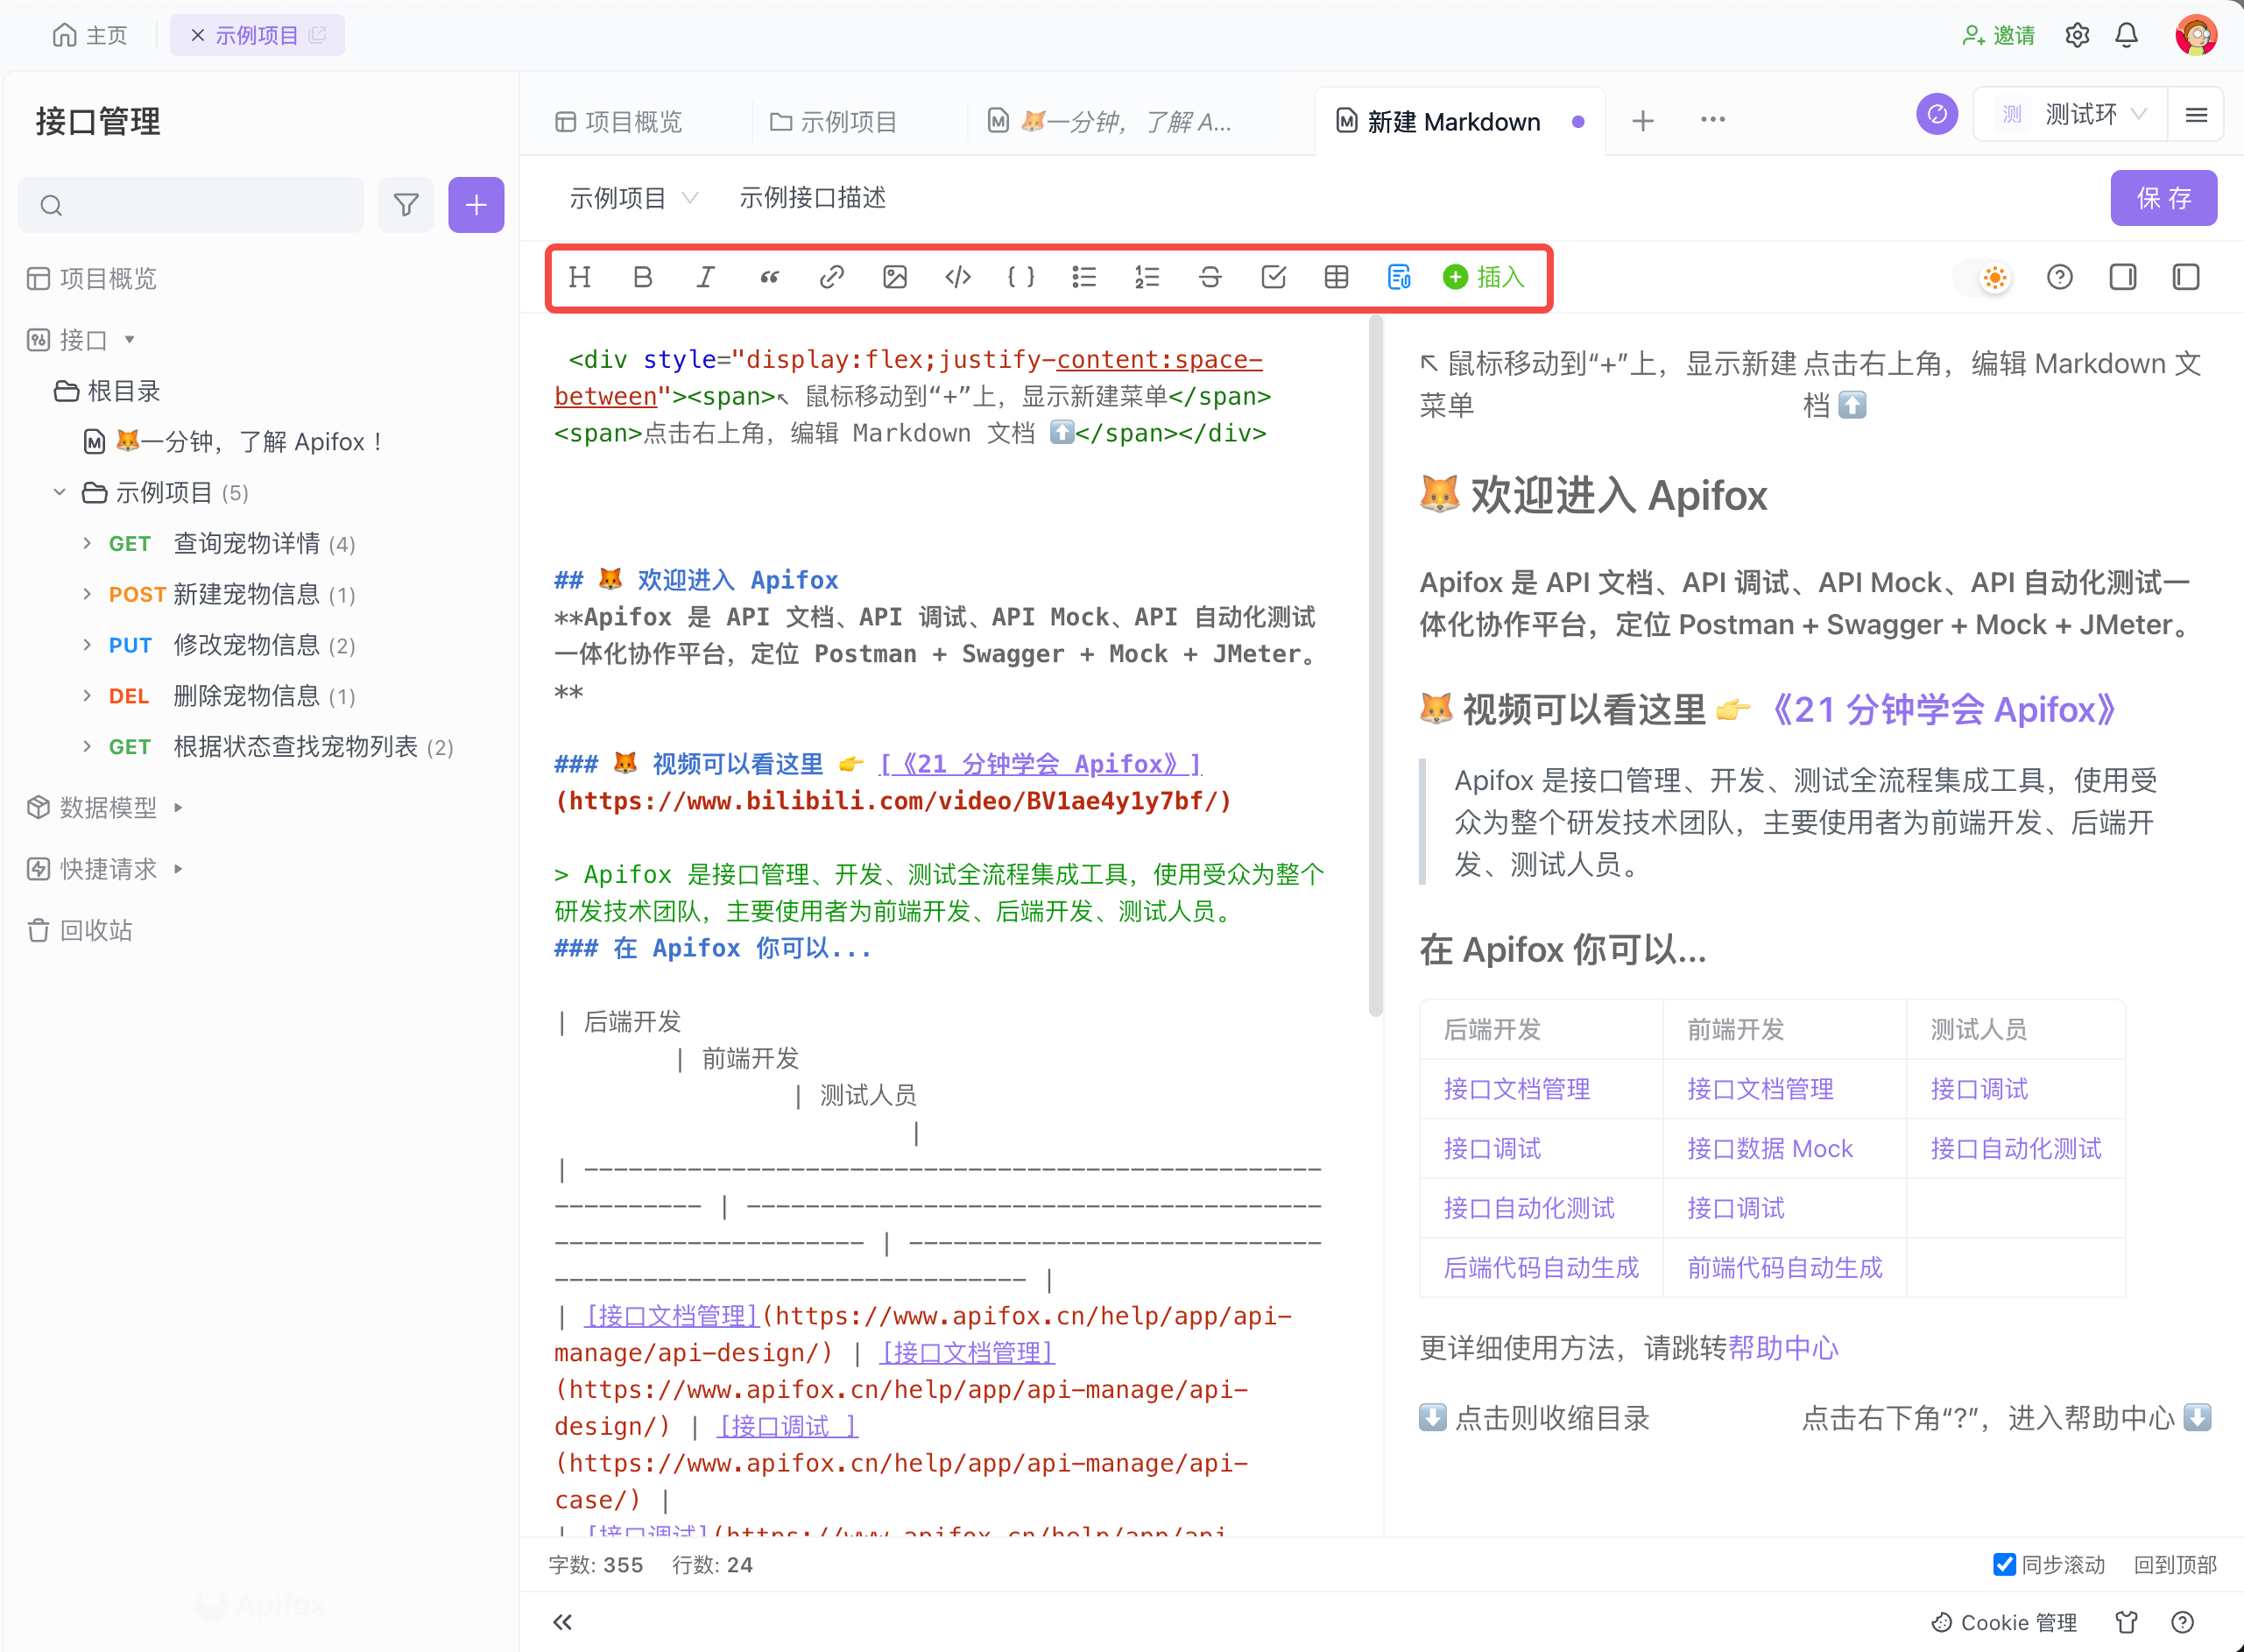
Task: Open user avatar menu
Action: click(x=2196, y=35)
